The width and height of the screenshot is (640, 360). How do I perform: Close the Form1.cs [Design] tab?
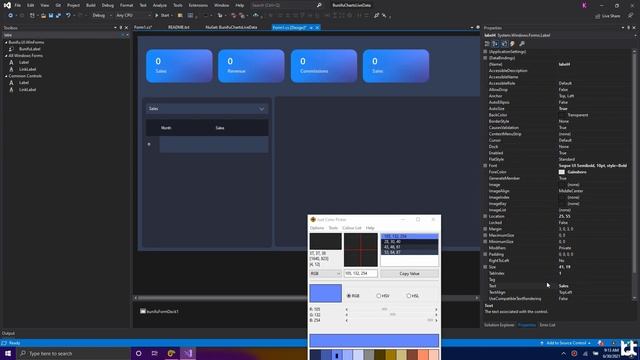pyautogui.click(x=318, y=28)
